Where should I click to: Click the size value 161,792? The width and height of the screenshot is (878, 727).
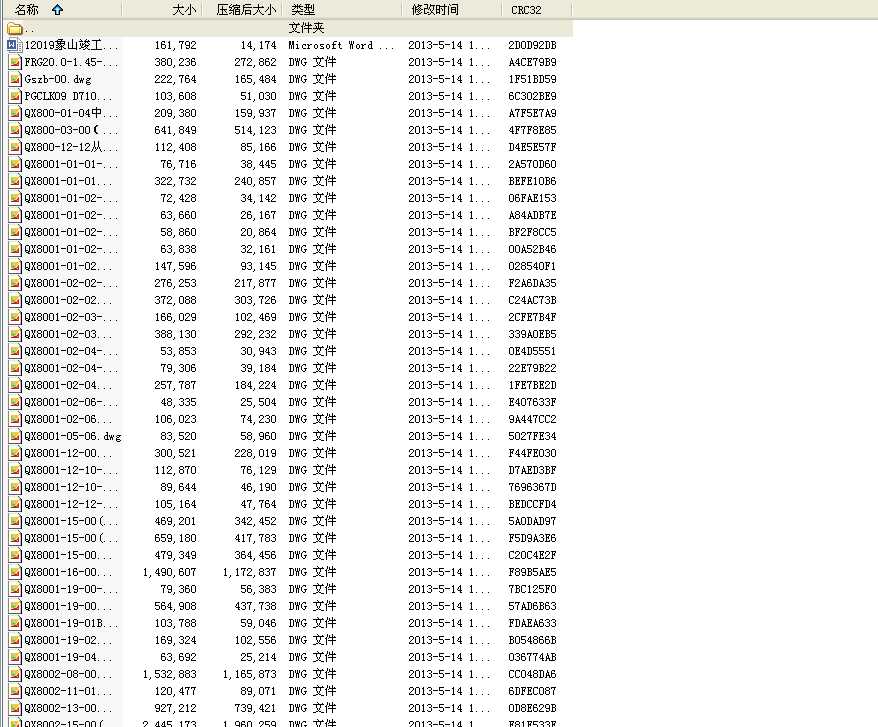point(175,45)
